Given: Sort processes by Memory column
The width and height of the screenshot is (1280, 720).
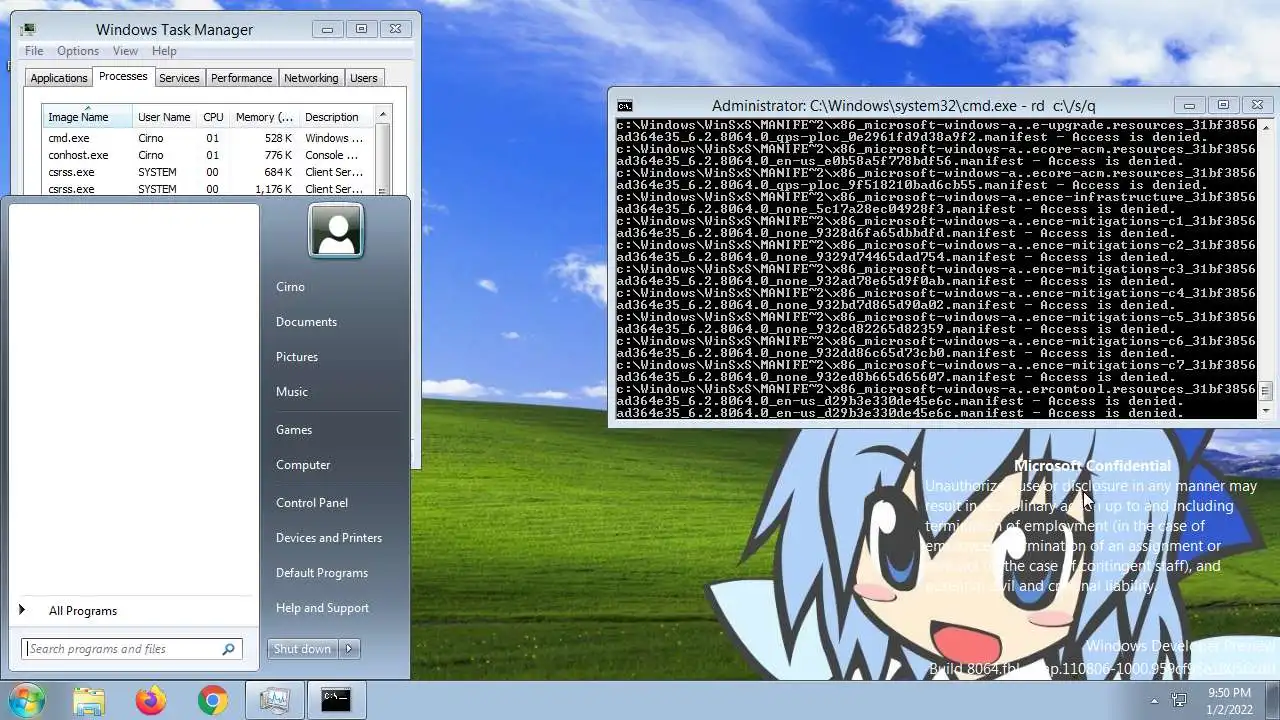Looking at the screenshot, I should [x=264, y=117].
